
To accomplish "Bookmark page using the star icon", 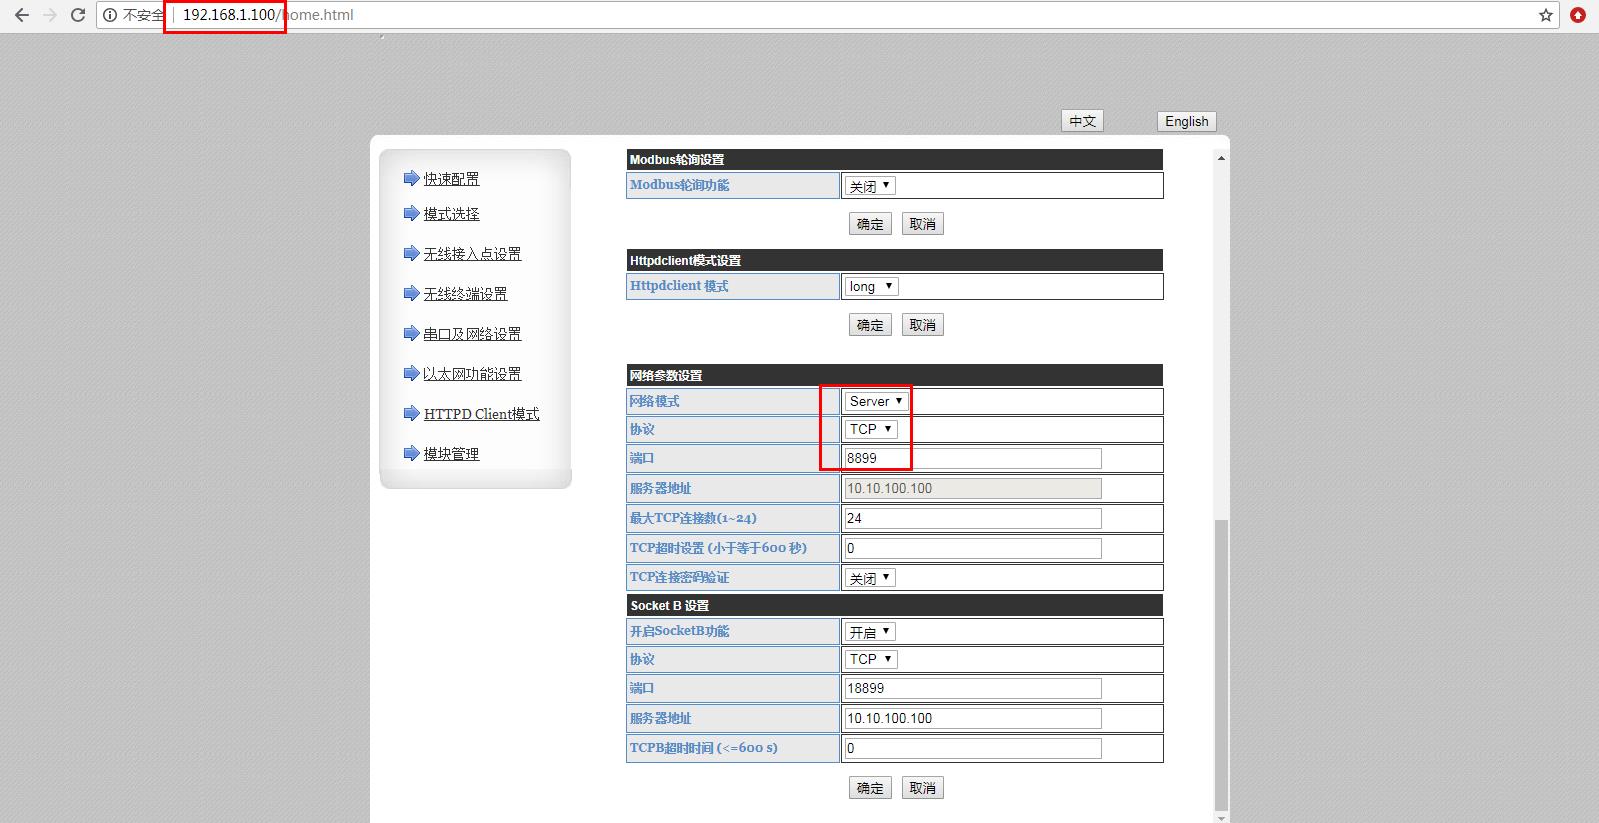I will (x=1546, y=15).
